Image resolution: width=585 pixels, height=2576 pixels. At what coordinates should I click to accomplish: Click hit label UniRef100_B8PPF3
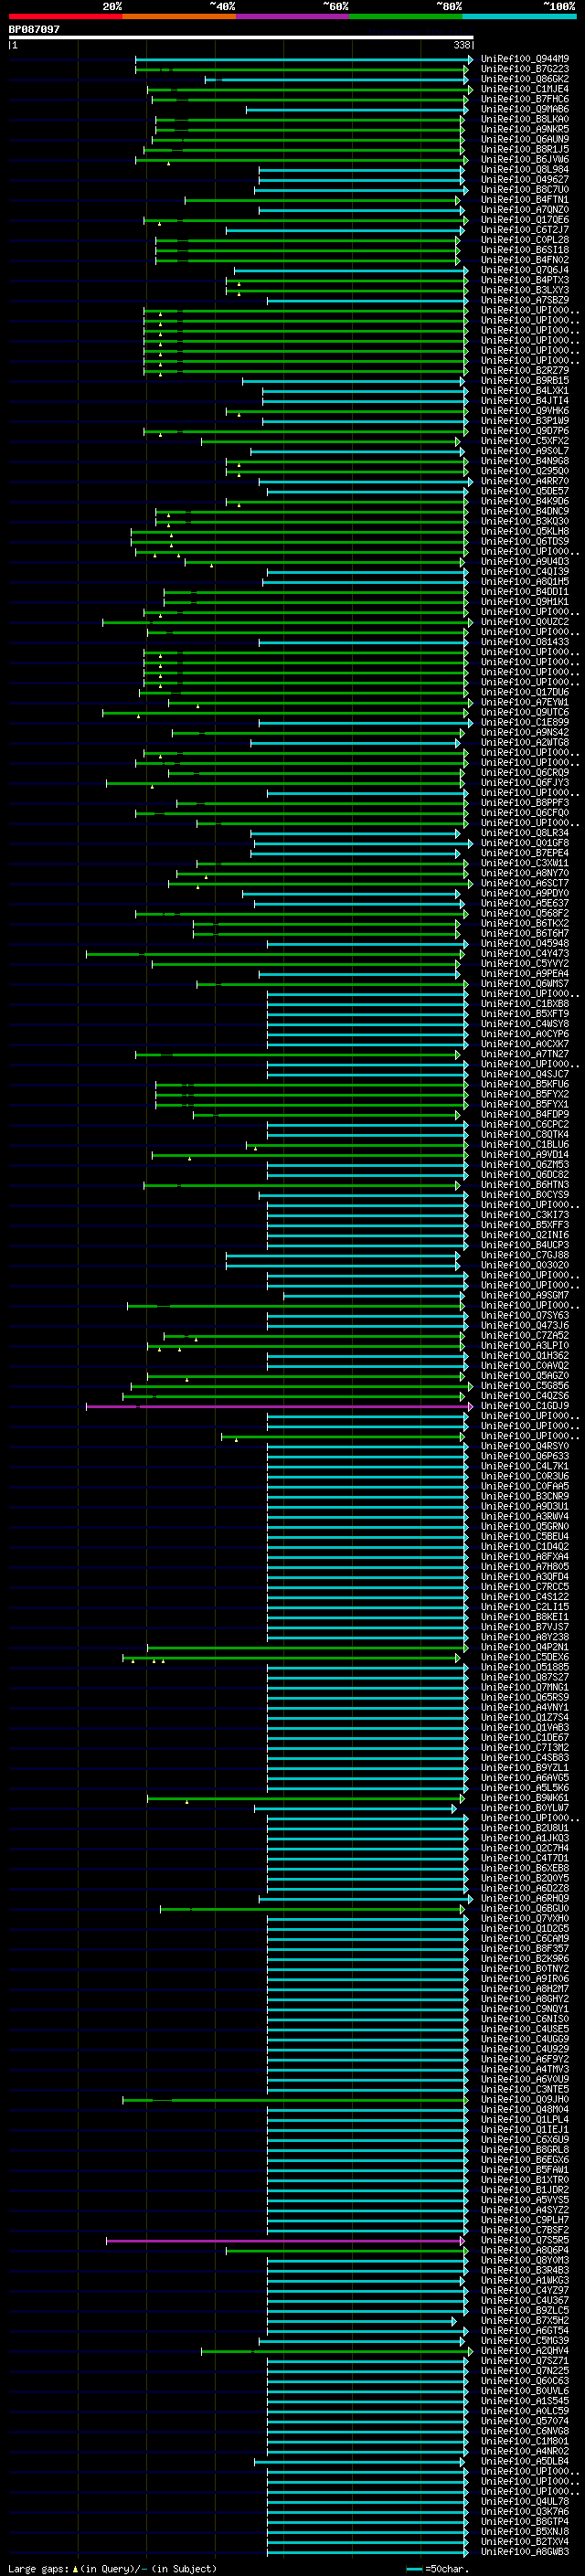coord(525,802)
